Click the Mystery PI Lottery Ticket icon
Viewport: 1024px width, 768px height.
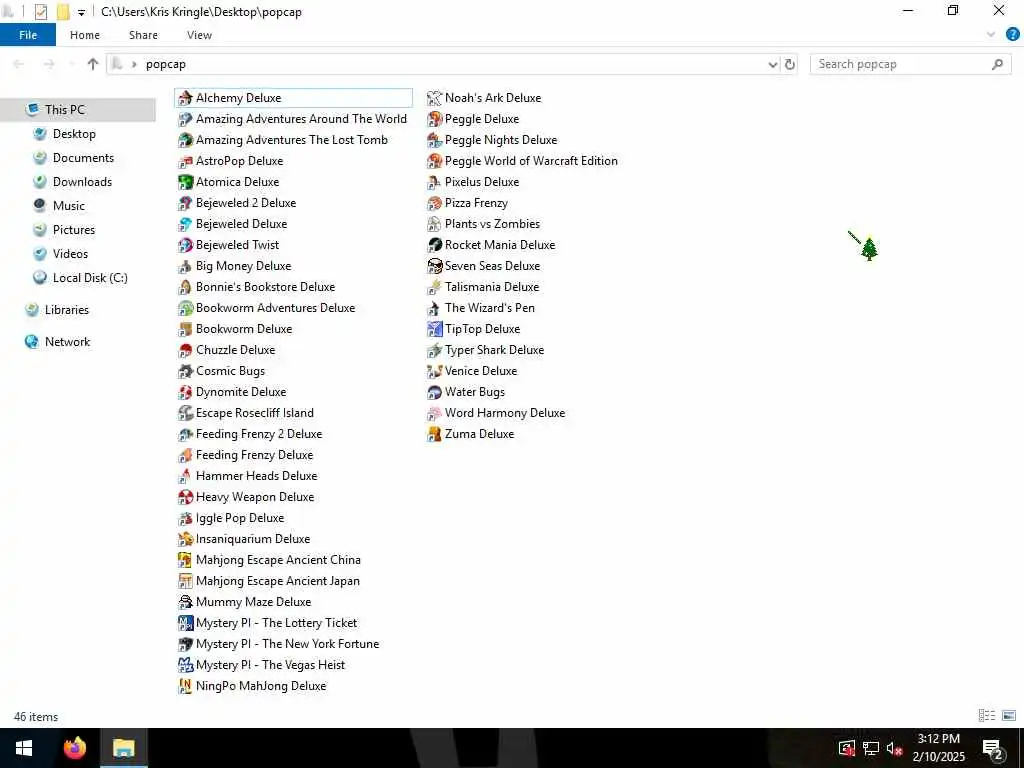[x=185, y=624]
